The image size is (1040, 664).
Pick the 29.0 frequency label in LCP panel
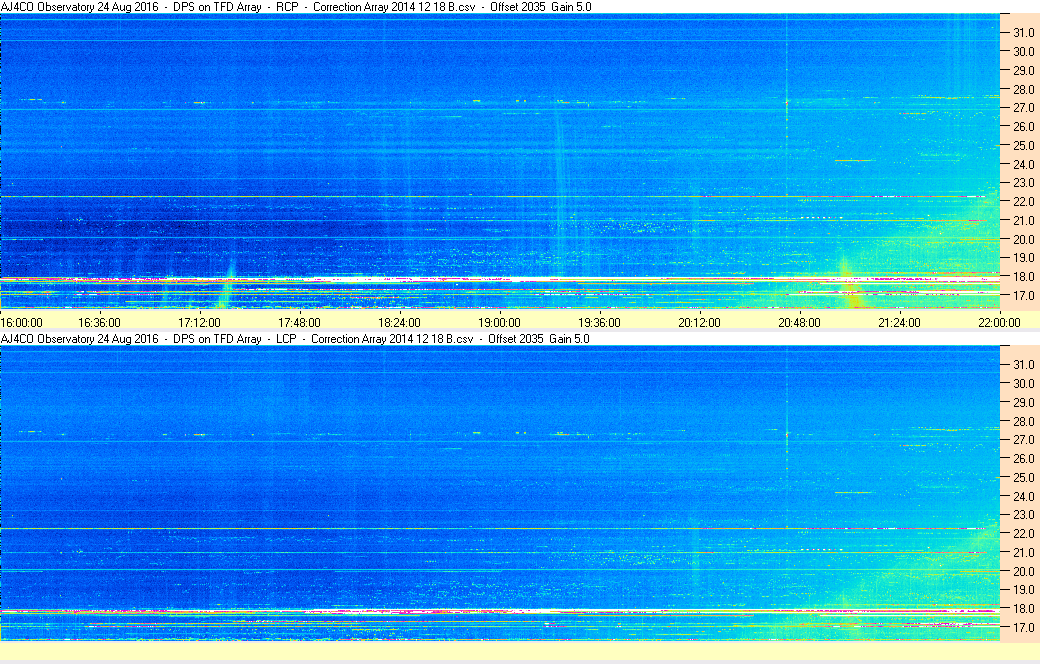point(1023,403)
